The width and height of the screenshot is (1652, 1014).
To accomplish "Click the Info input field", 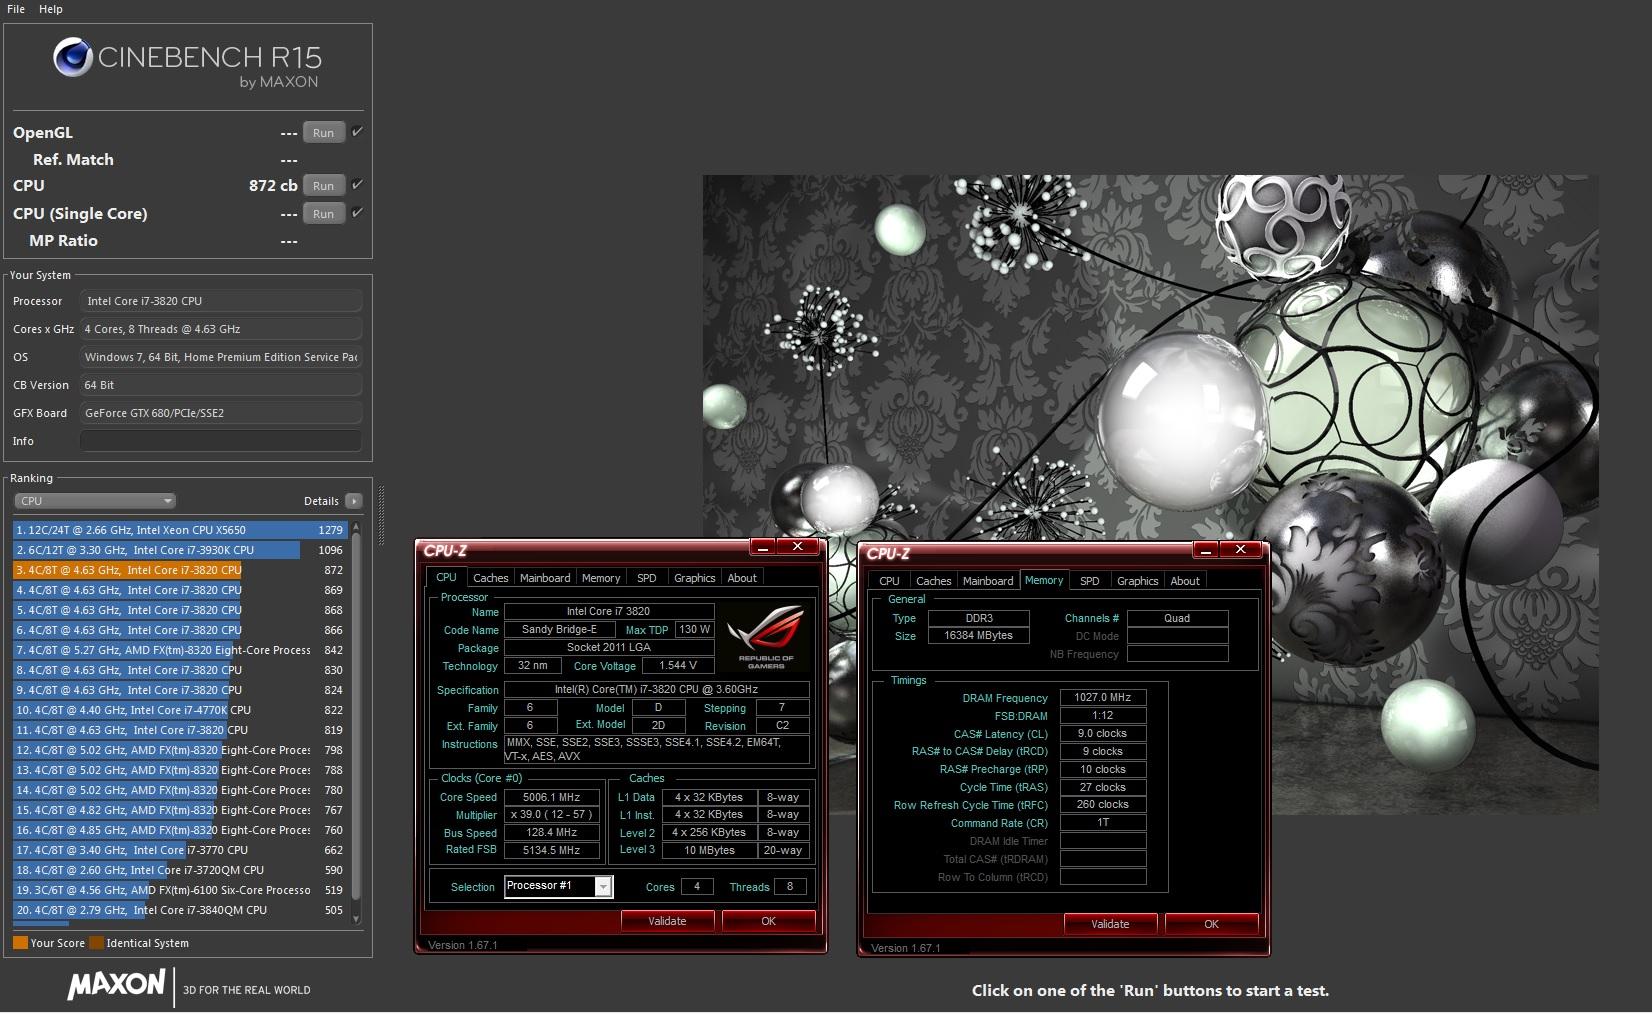I will pos(221,441).
